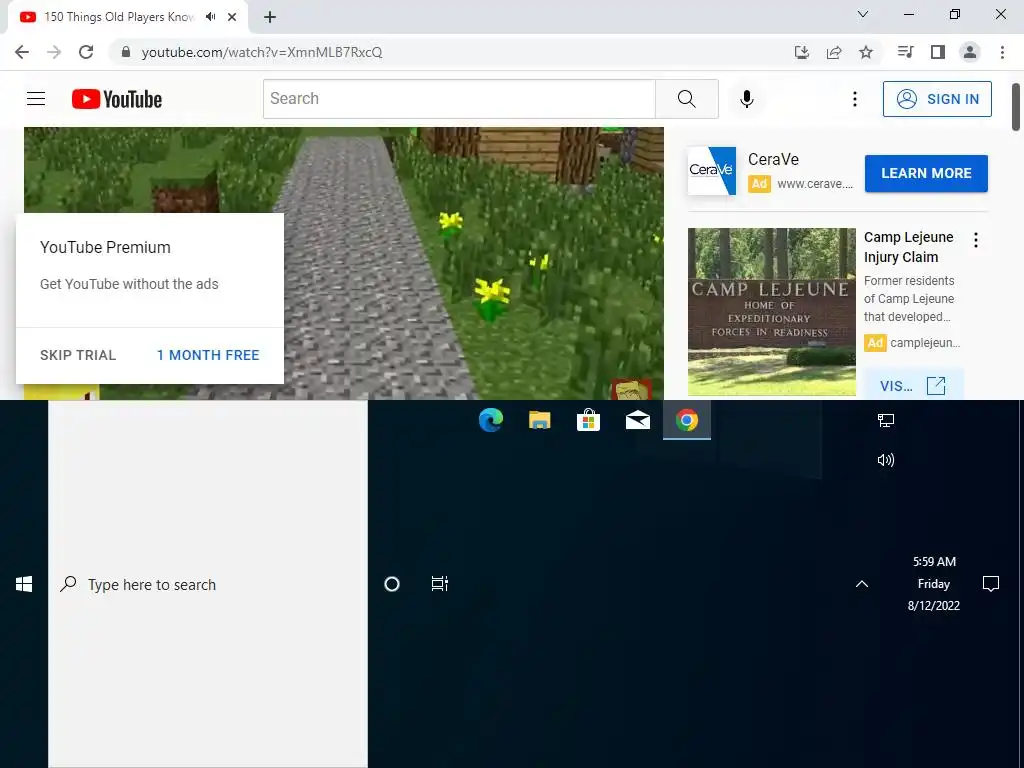Image resolution: width=1024 pixels, height=768 pixels.
Task: Click 1 MONTH FREE in the Premium popup
Action: (x=208, y=355)
